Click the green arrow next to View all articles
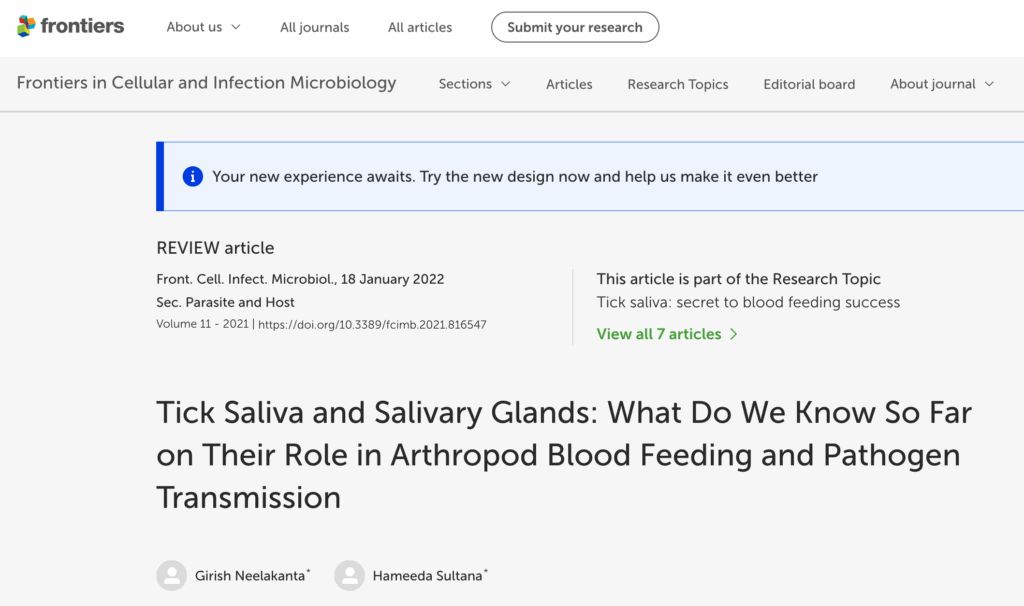 pos(734,333)
